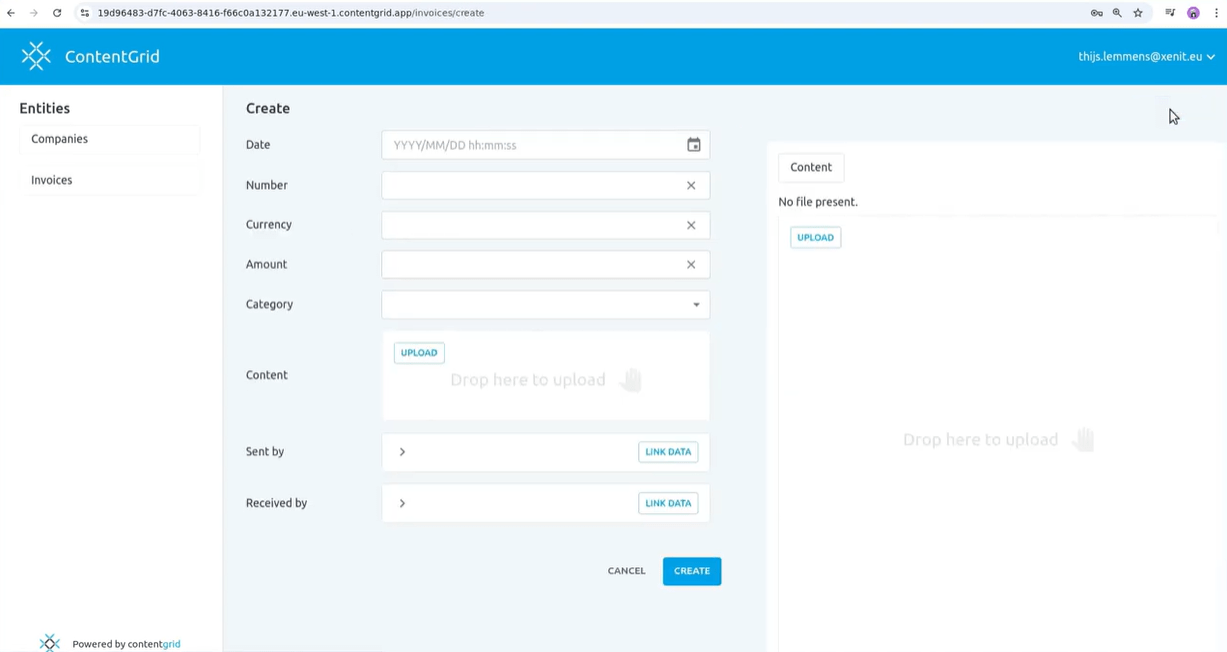Open the date picker calendar icon
Image resolution: width=1227 pixels, height=652 pixels.
tap(693, 145)
